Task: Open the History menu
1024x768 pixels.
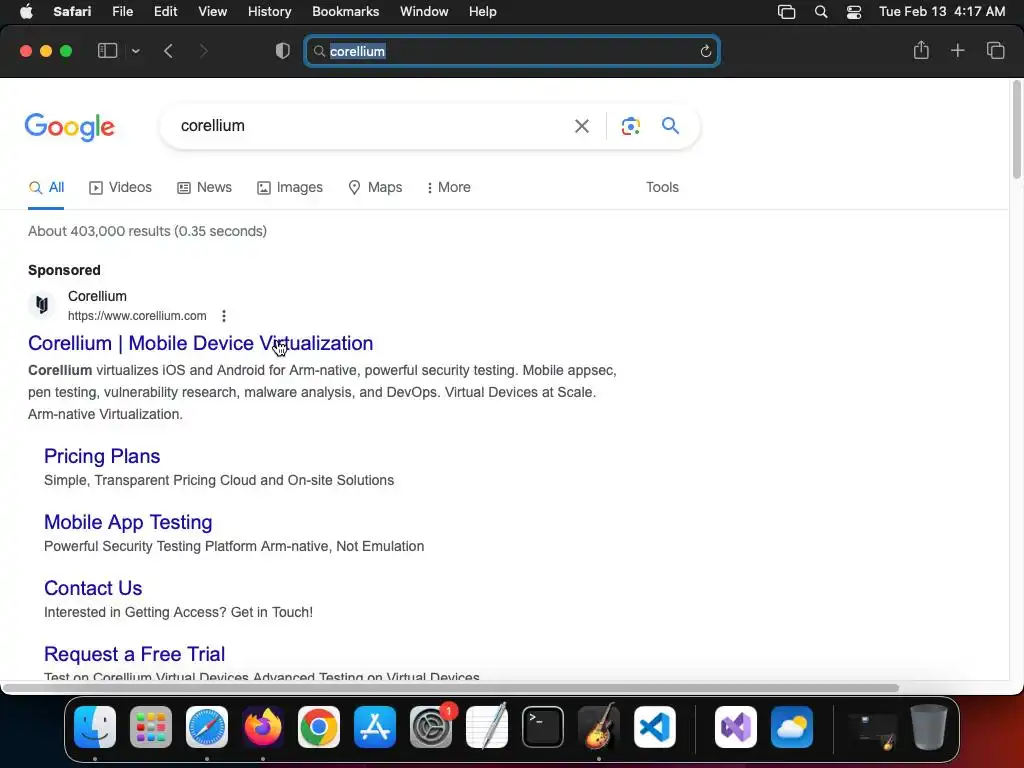Action: pos(269,12)
